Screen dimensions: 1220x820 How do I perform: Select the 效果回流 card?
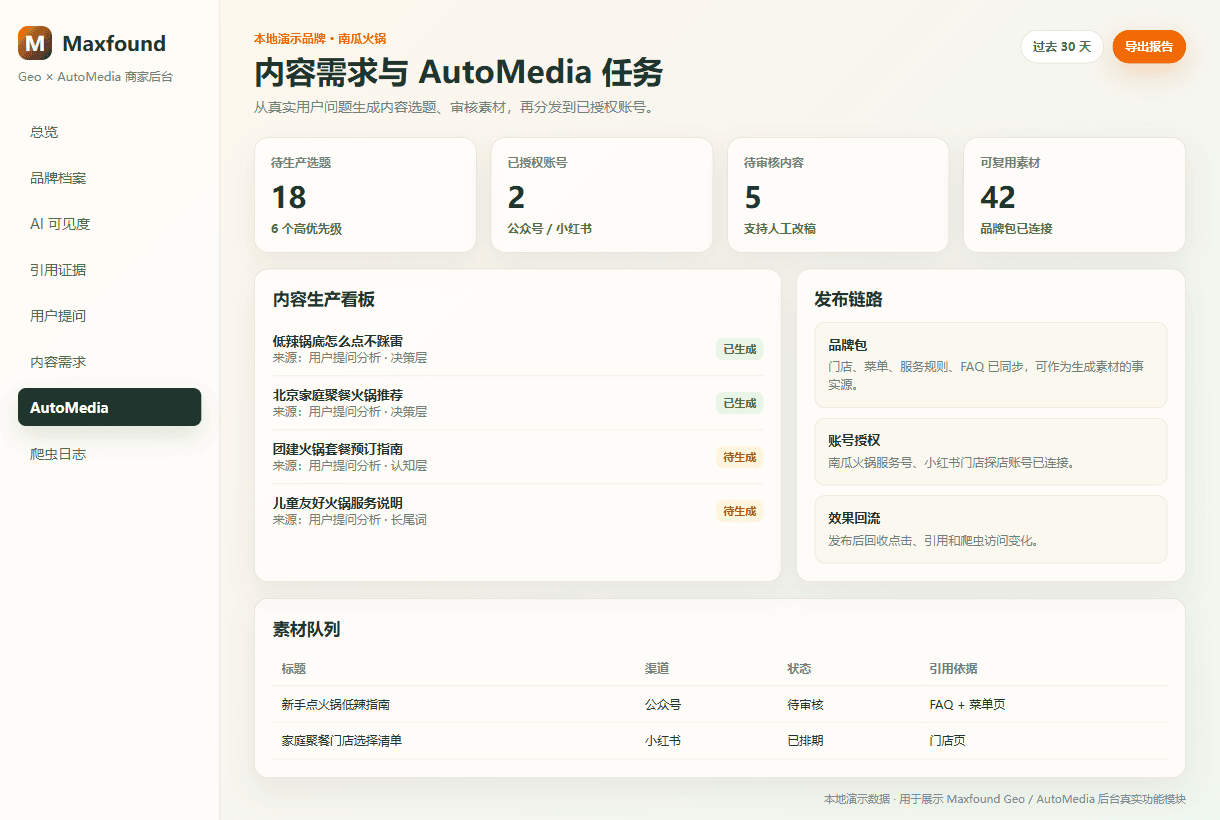pyautogui.click(x=991, y=529)
